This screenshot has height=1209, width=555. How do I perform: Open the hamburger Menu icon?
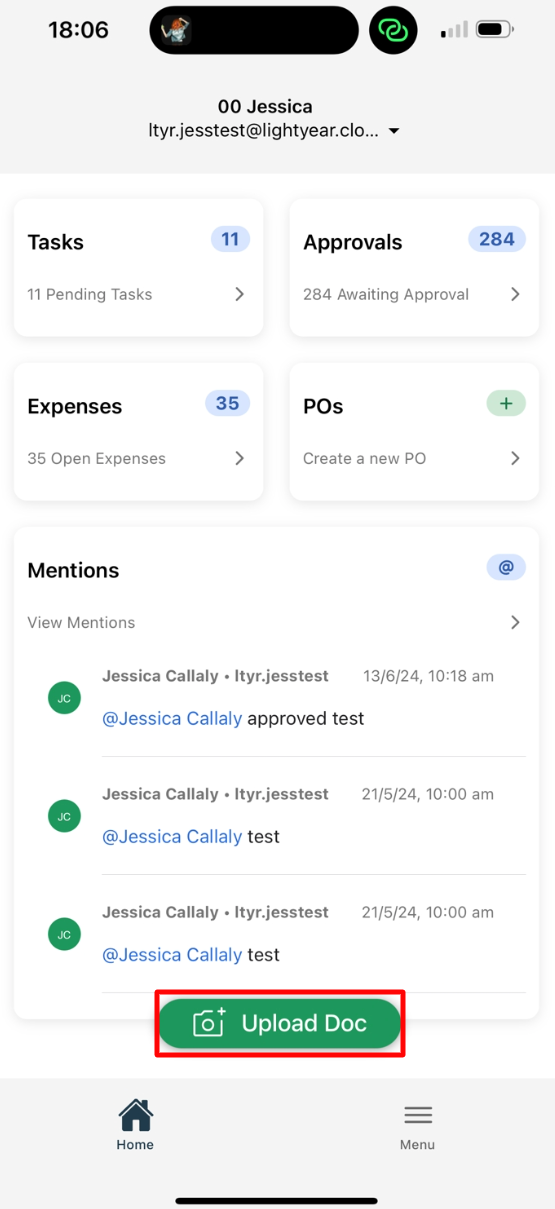pos(418,1115)
